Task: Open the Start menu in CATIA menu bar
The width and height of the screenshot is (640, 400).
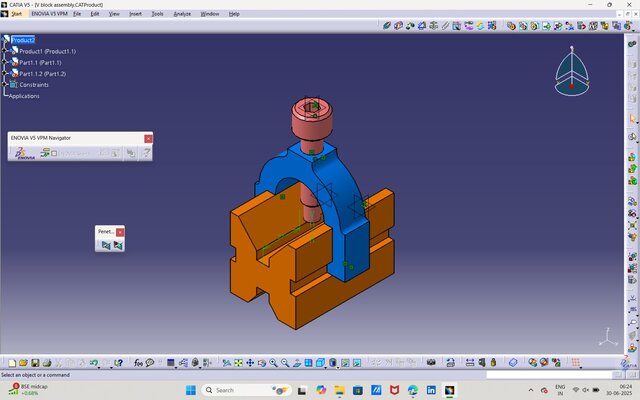Action: [17, 14]
